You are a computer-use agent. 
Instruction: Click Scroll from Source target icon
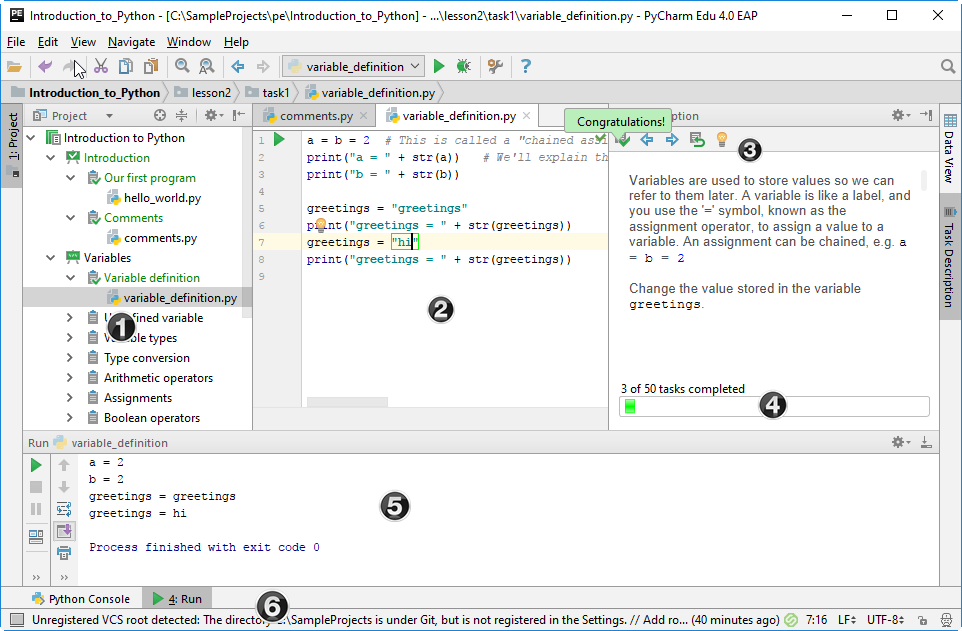[x=160, y=115]
